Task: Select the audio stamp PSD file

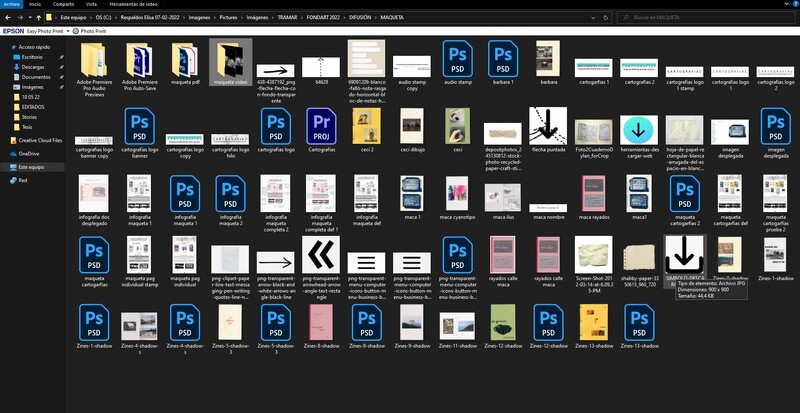Action: (458, 62)
